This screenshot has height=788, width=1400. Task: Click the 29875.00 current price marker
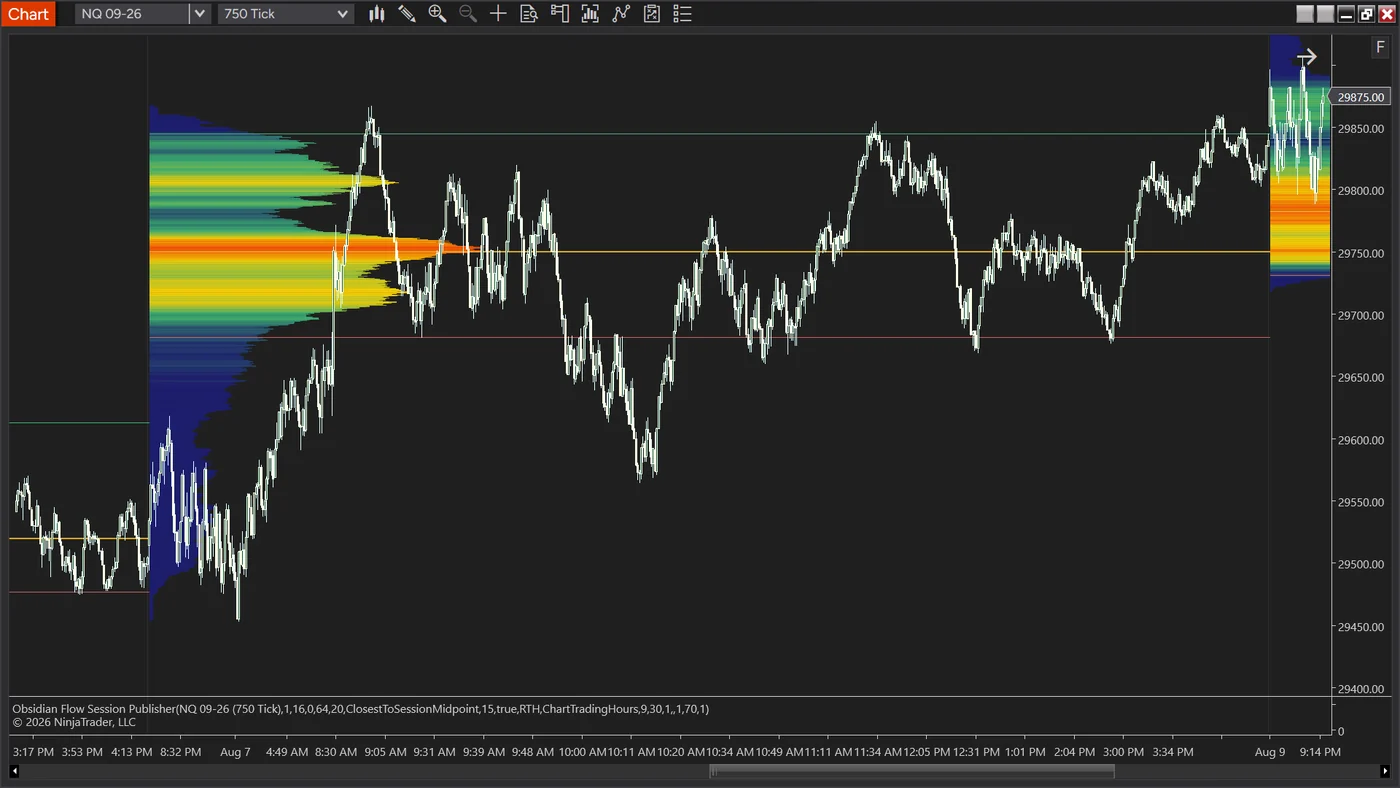(x=1360, y=97)
